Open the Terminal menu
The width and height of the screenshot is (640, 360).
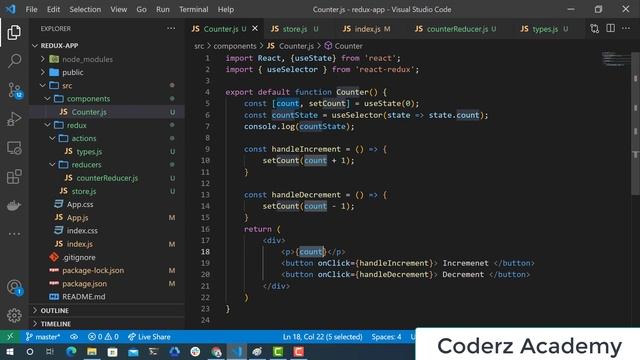click(193, 9)
